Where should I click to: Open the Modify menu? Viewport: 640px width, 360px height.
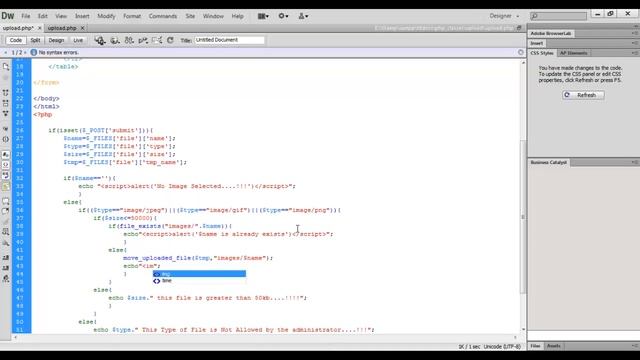[106, 16]
